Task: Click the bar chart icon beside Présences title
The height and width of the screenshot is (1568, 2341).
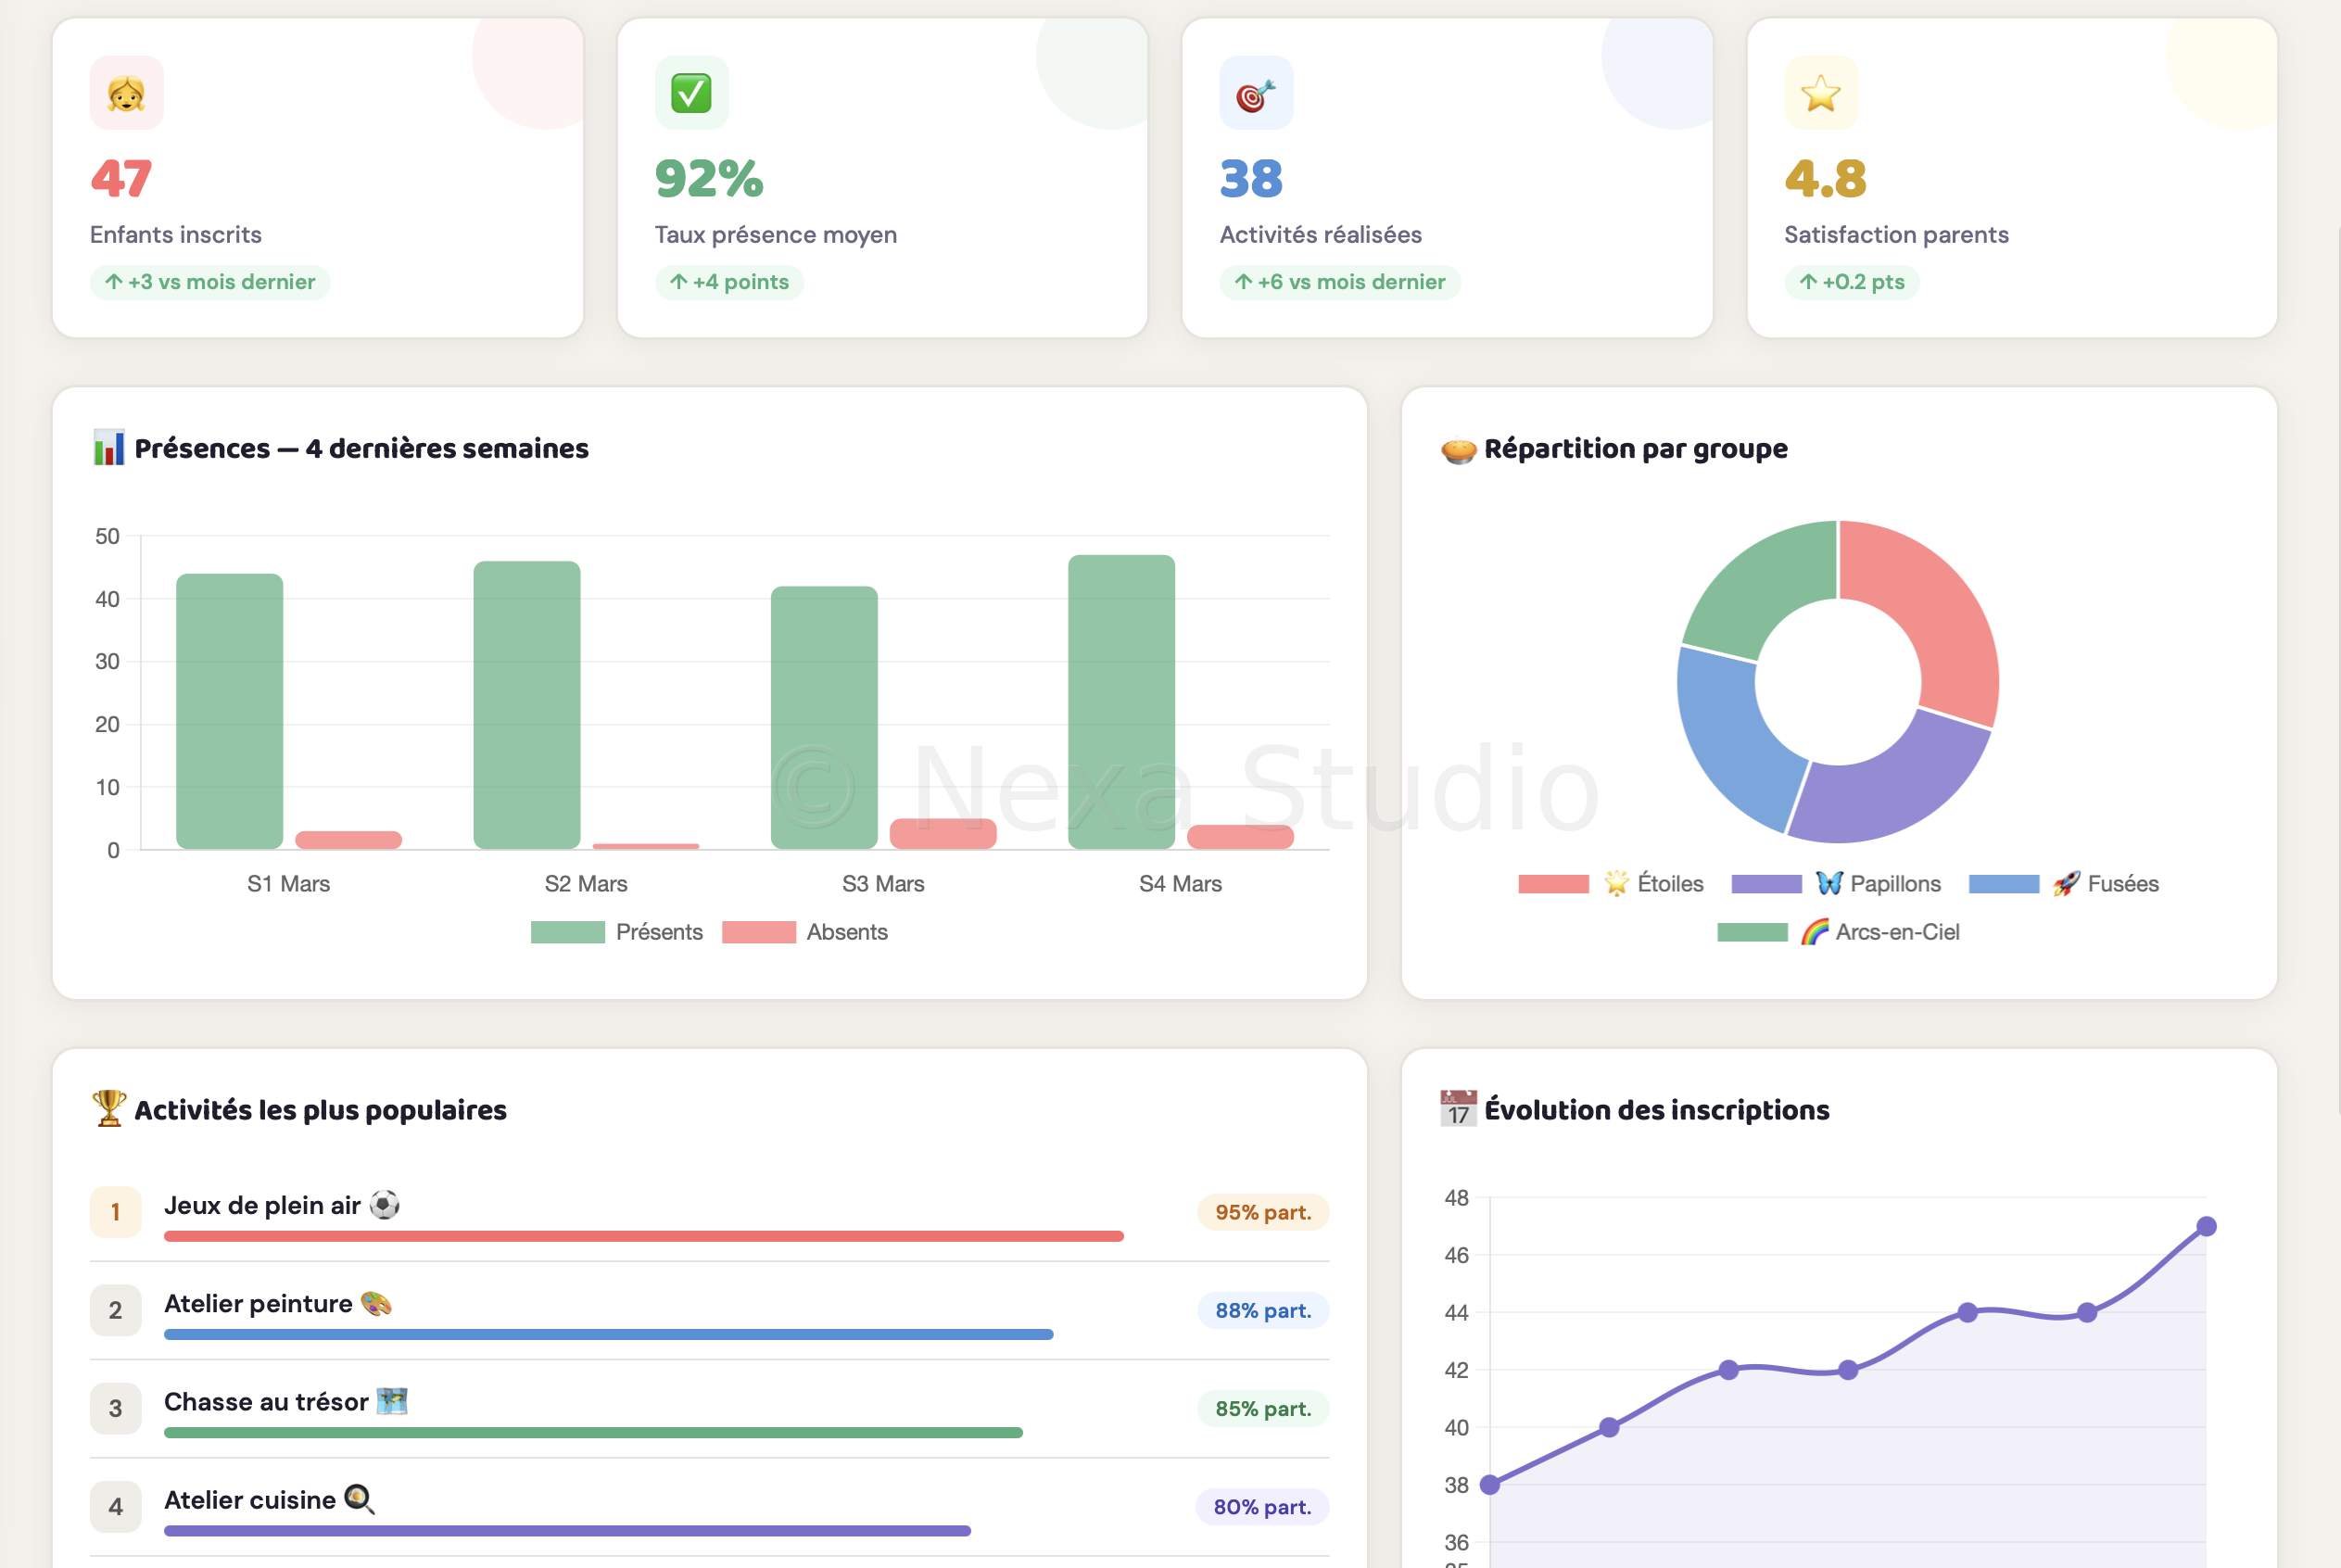Action: (x=109, y=448)
